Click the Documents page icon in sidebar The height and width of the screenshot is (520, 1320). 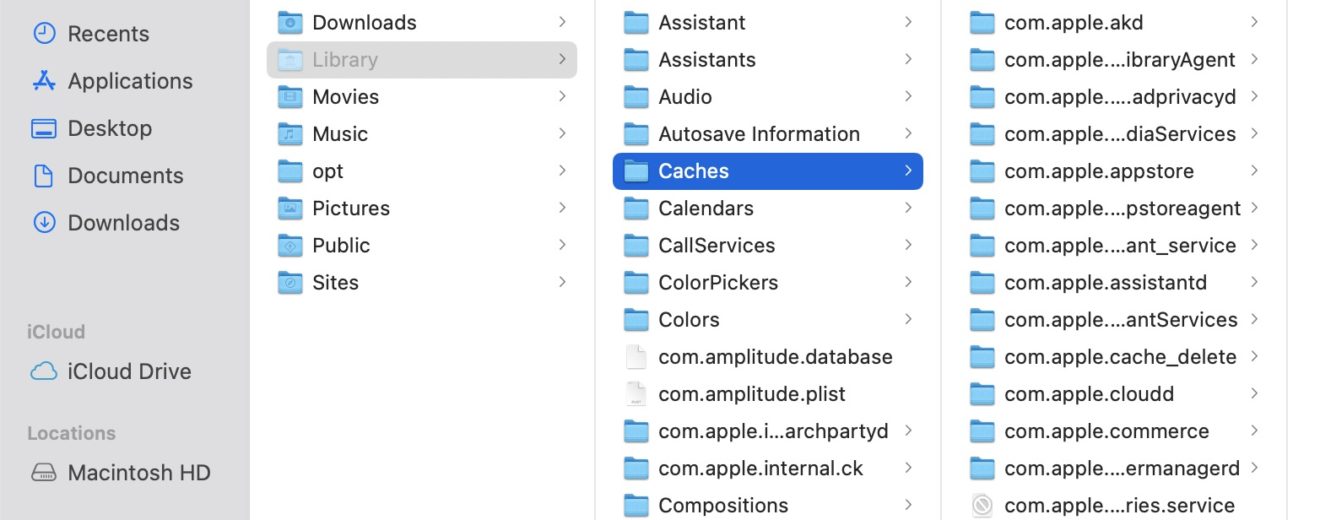pos(44,176)
